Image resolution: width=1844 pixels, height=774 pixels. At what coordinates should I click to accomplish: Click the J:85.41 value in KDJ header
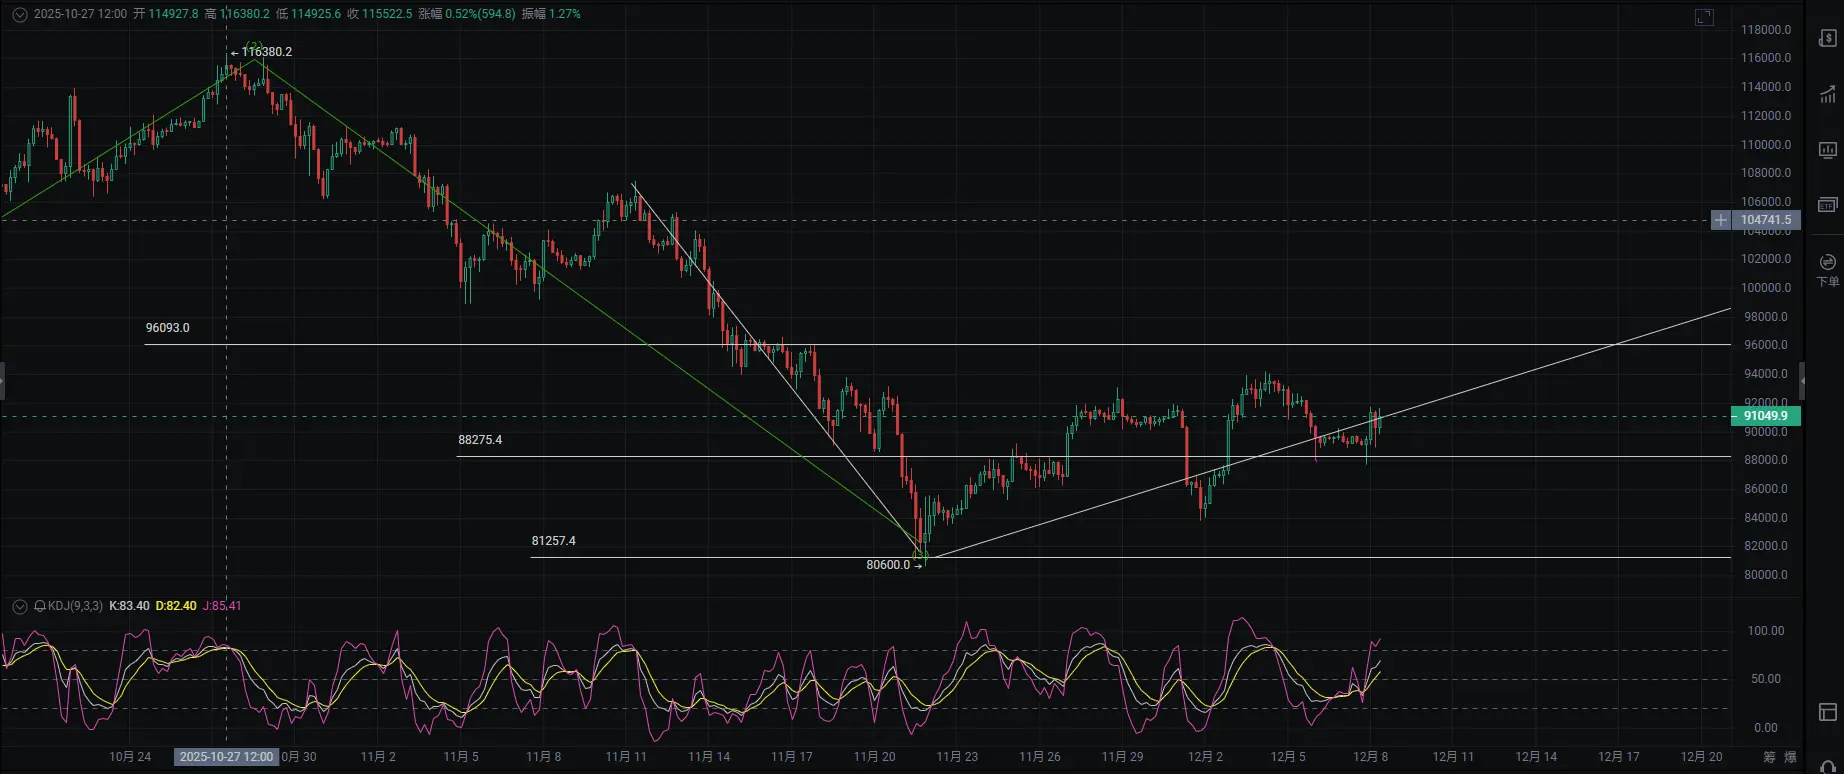coord(222,606)
